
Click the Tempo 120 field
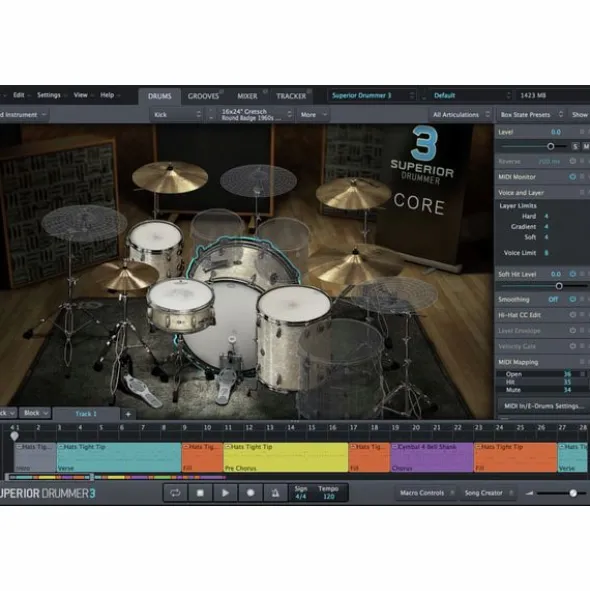(328, 493)
